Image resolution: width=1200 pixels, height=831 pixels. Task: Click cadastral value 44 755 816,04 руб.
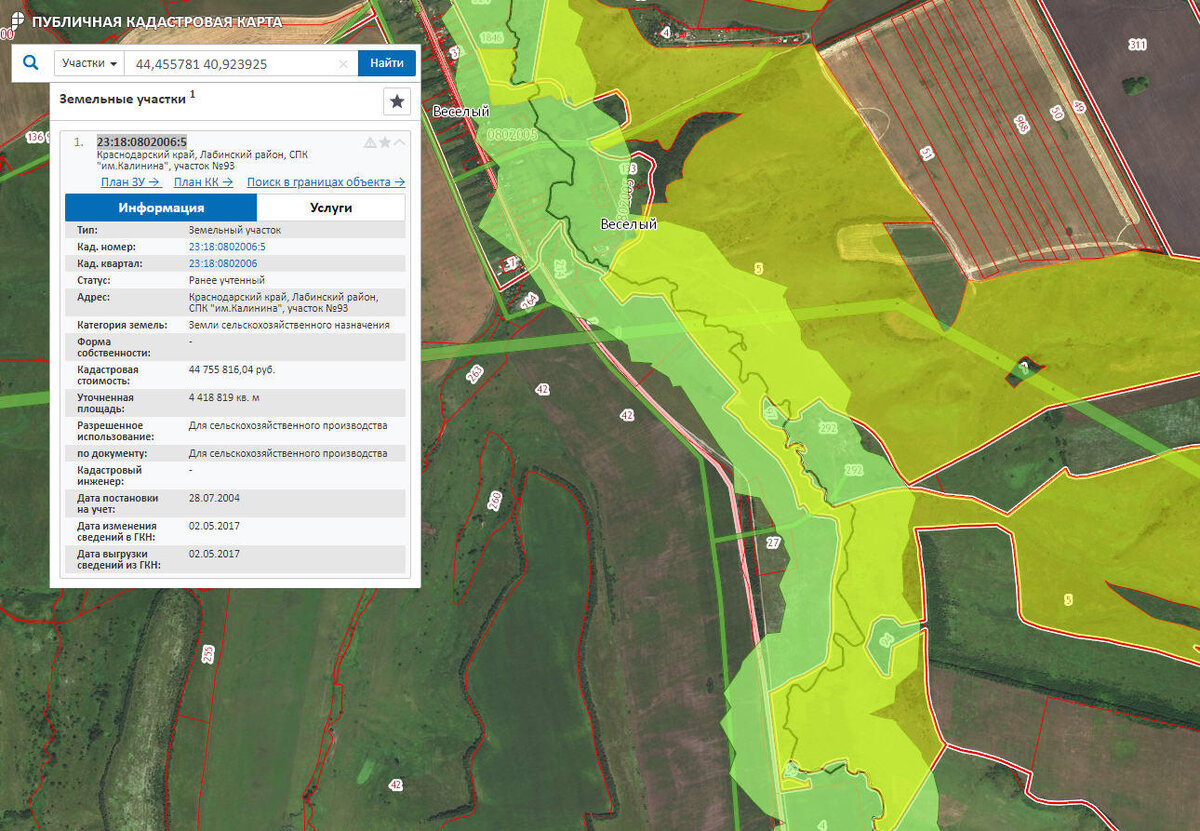tap(232, 369)
